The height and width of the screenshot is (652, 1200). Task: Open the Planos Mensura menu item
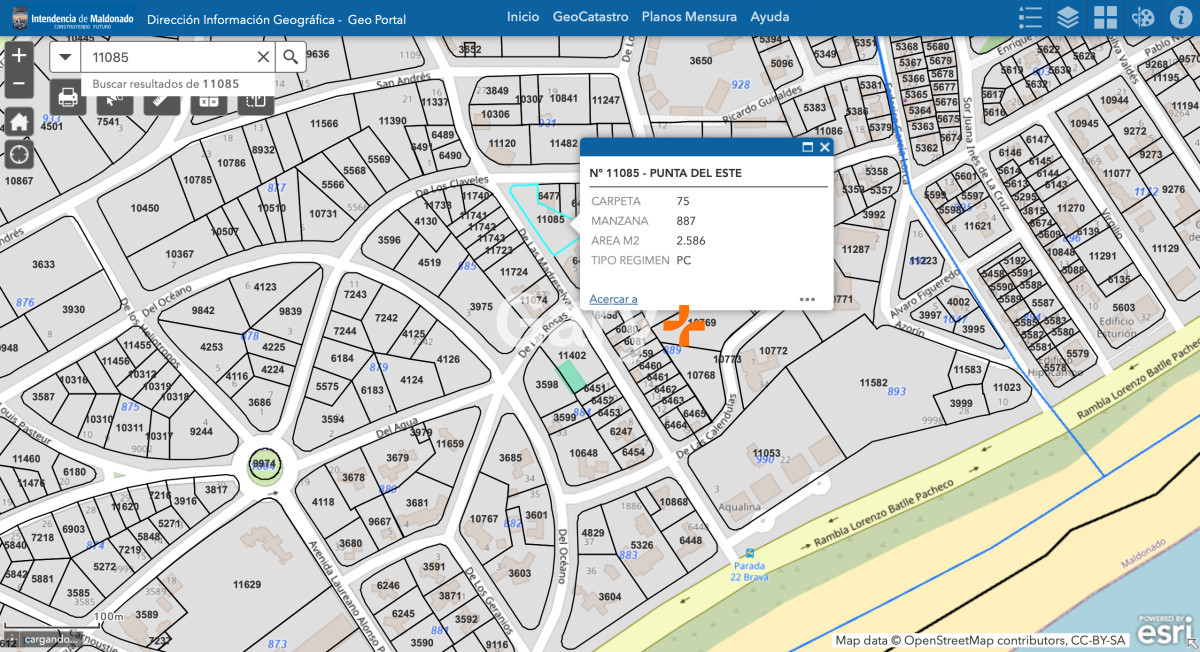pyautogui.click(x=689, y=17)
